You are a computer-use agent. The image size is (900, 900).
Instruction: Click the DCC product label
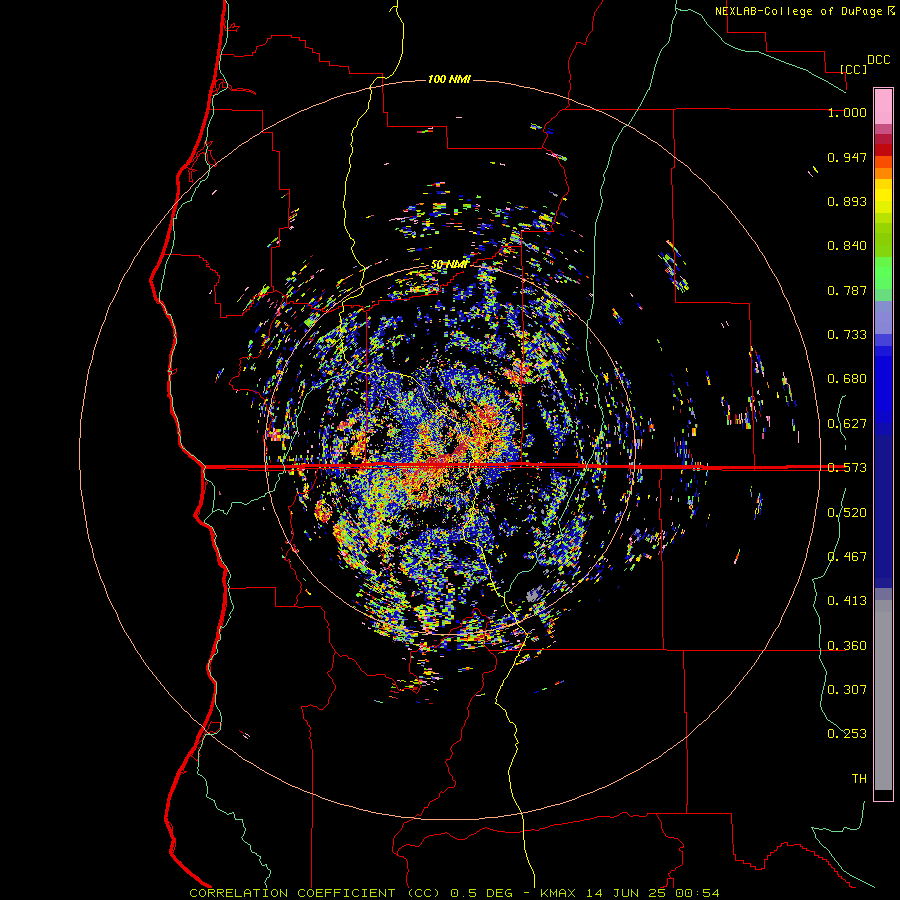pyautogui.click(x=878, y=60)
